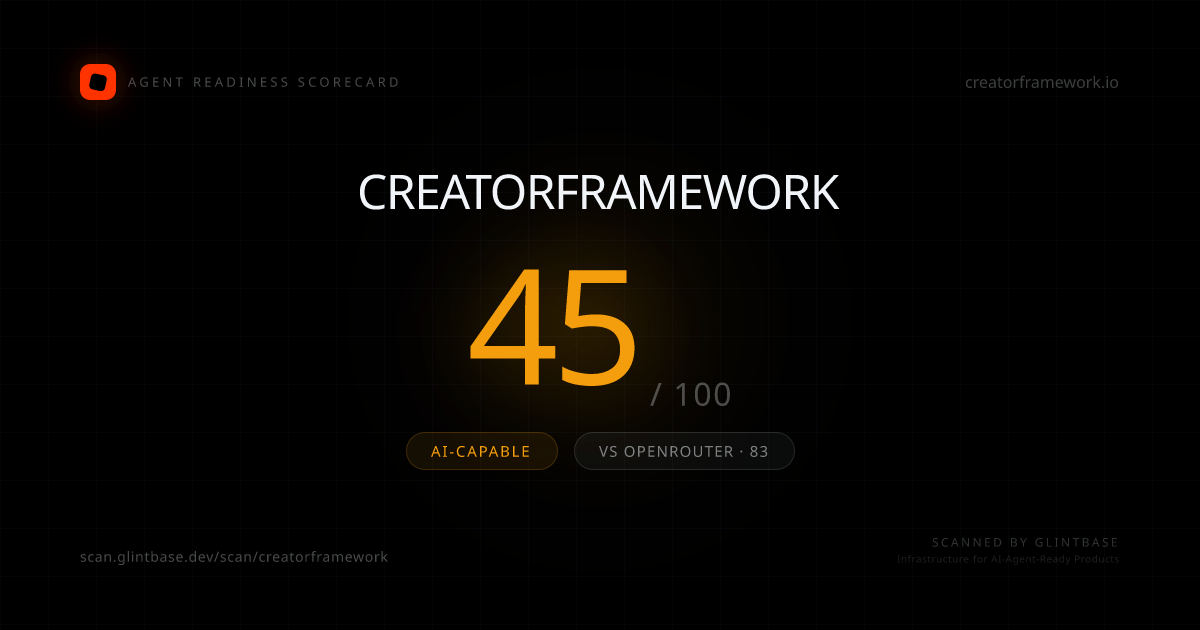Click the '/ 100' score denominator
Image resolution: width=1200 pixels, height=630 pixels.
click(x=691, y=395)
